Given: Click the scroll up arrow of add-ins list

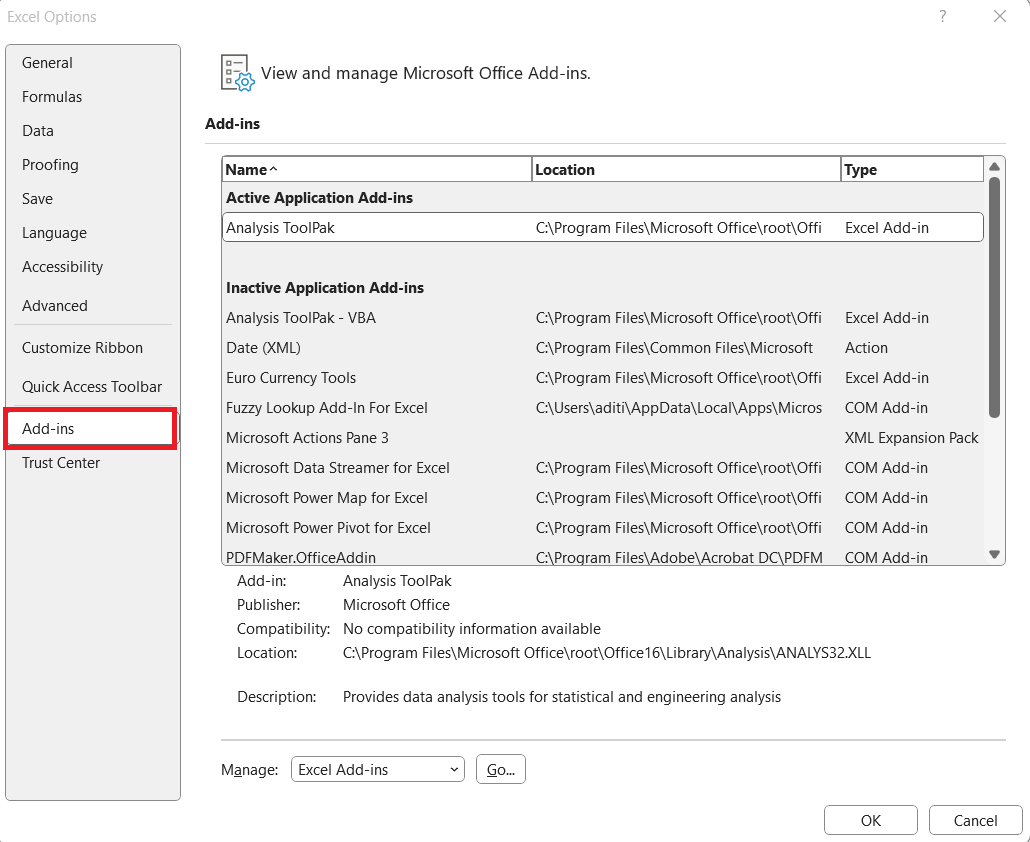Looking at the screenshot, I should click(995, 167).
